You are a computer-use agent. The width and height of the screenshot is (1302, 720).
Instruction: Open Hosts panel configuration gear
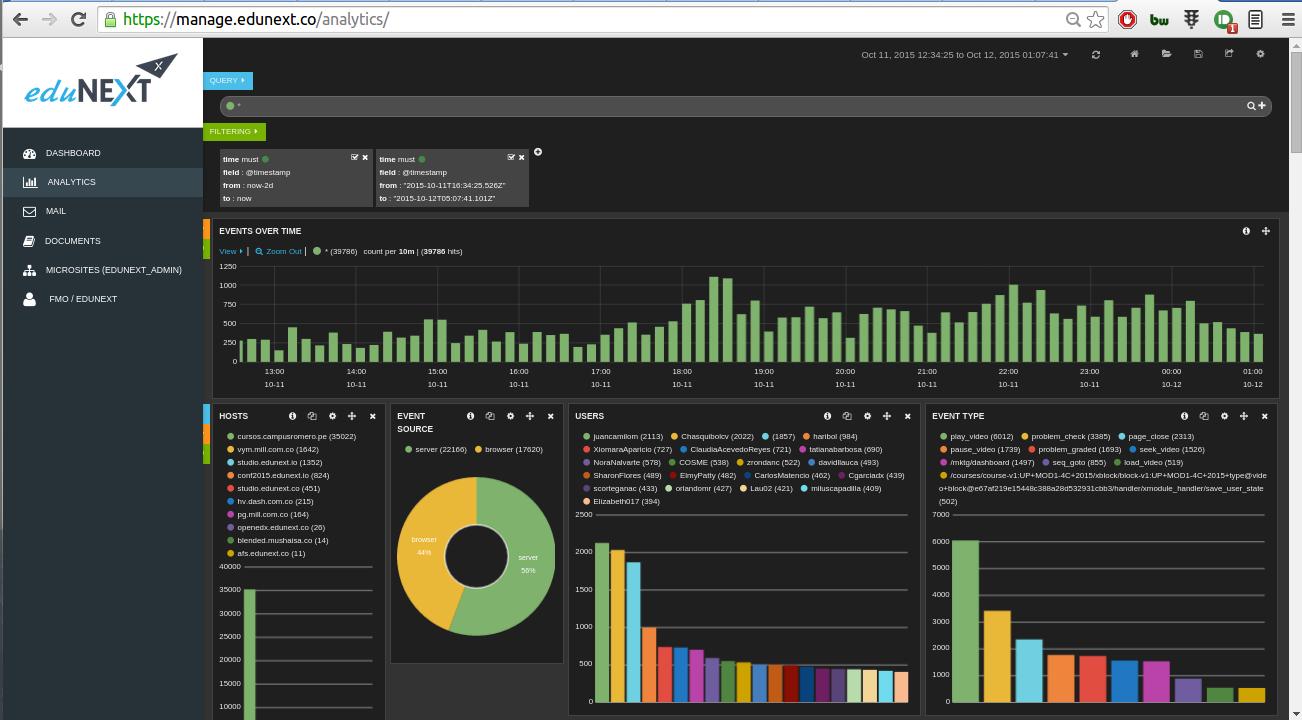(x=332, y=416)
